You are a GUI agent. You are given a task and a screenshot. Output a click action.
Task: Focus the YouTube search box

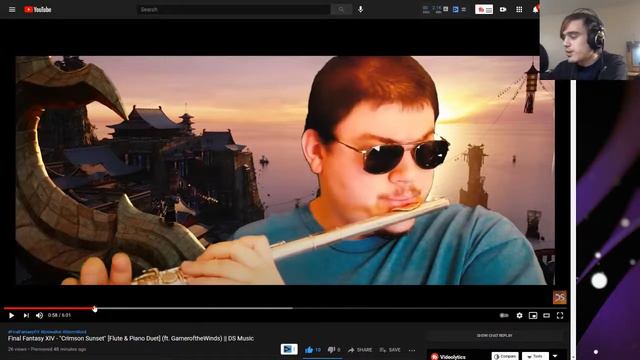(233, 9)
